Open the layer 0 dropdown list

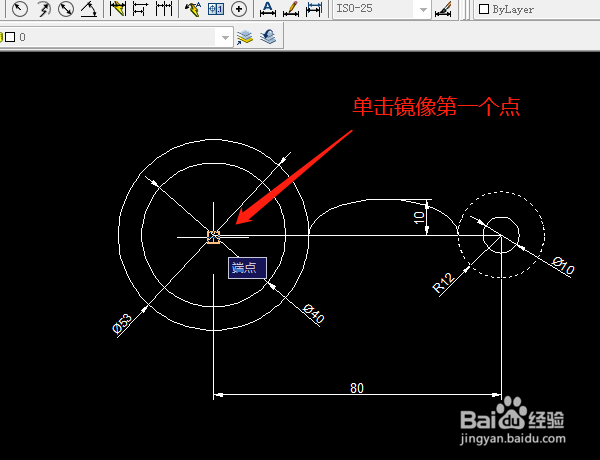(x=225, y=38)
